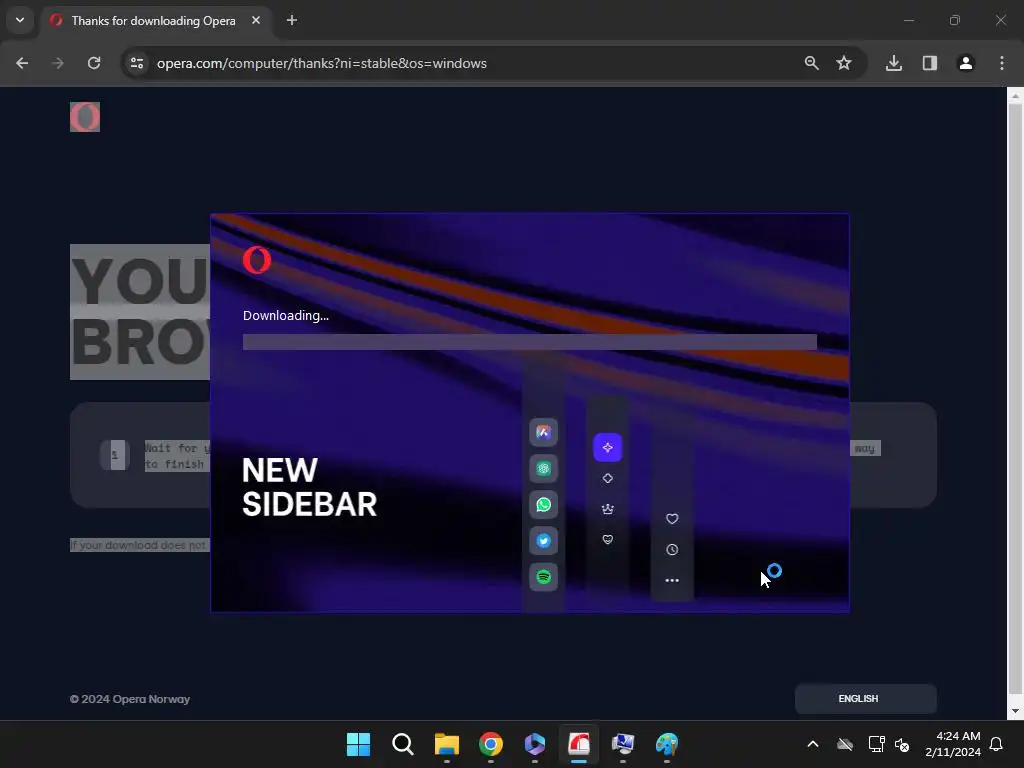Bookmark this page with the star icon

point(844,63)
